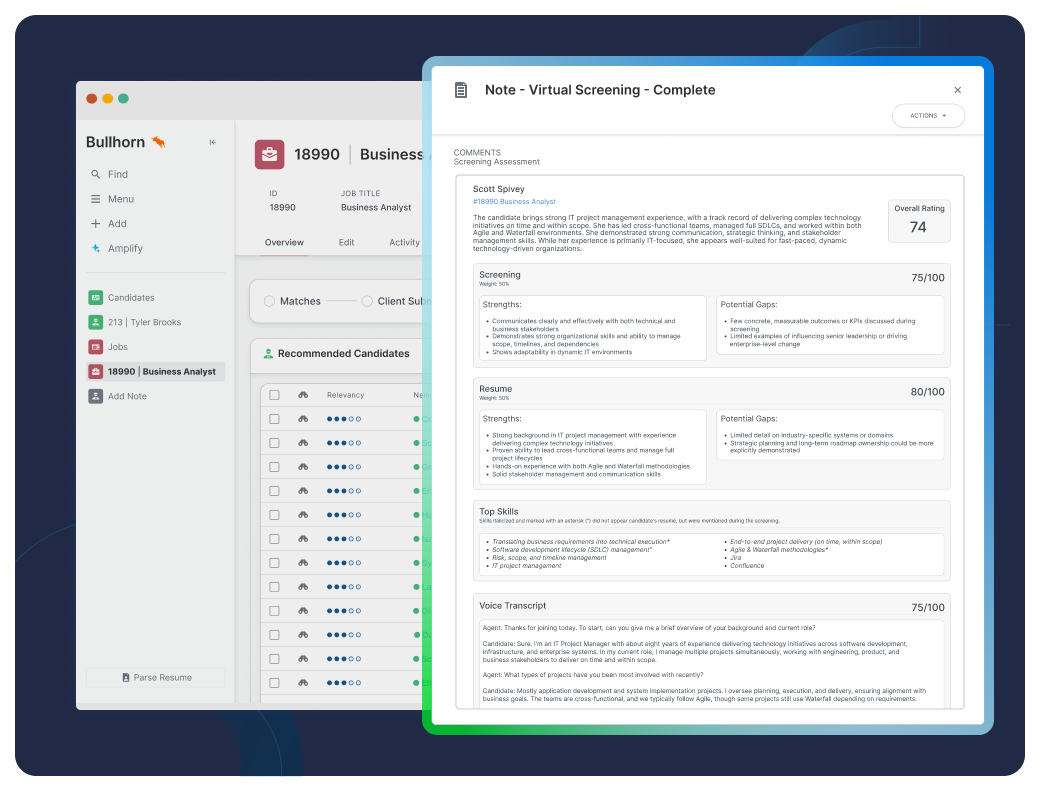The width and height of the screenshot is (1040, 790).
Task: Click the red Jobs icon in sidebar
Action: tap(96, 346)
